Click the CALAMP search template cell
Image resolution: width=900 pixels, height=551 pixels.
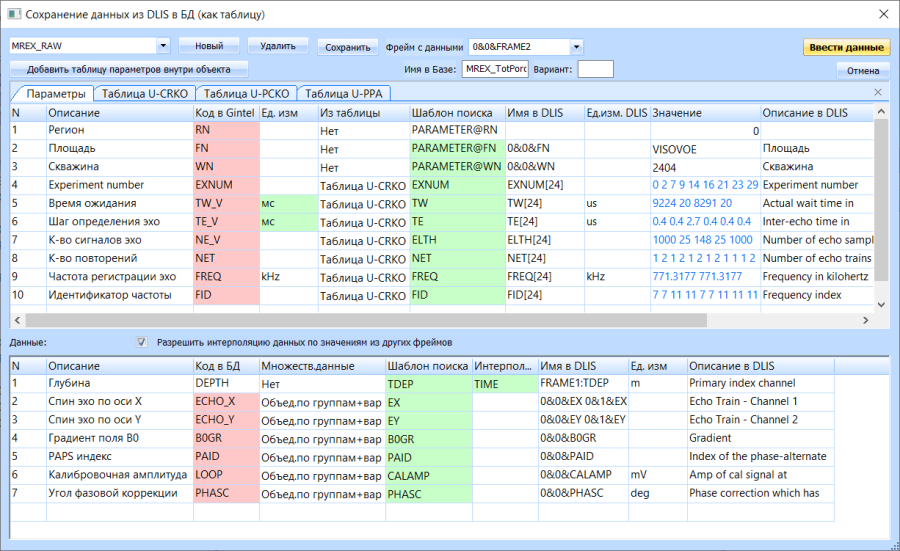(429, 476)
